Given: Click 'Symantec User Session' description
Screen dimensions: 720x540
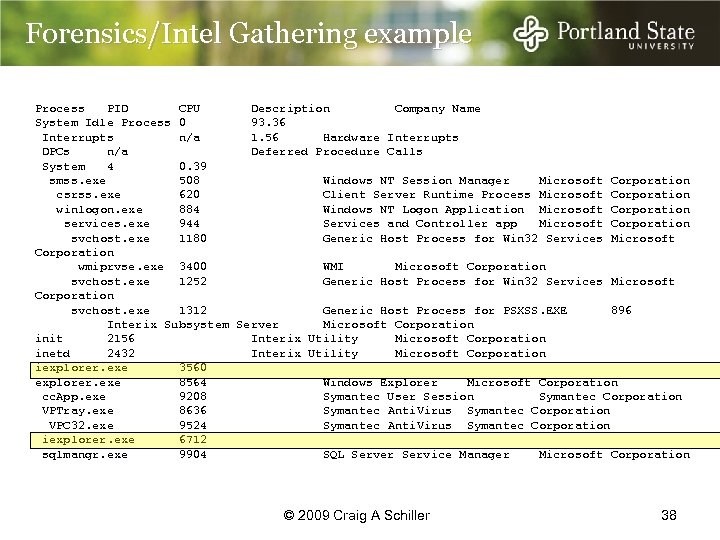Looking at the screenshot, I should pyautogui.click(x=398, y=397).
